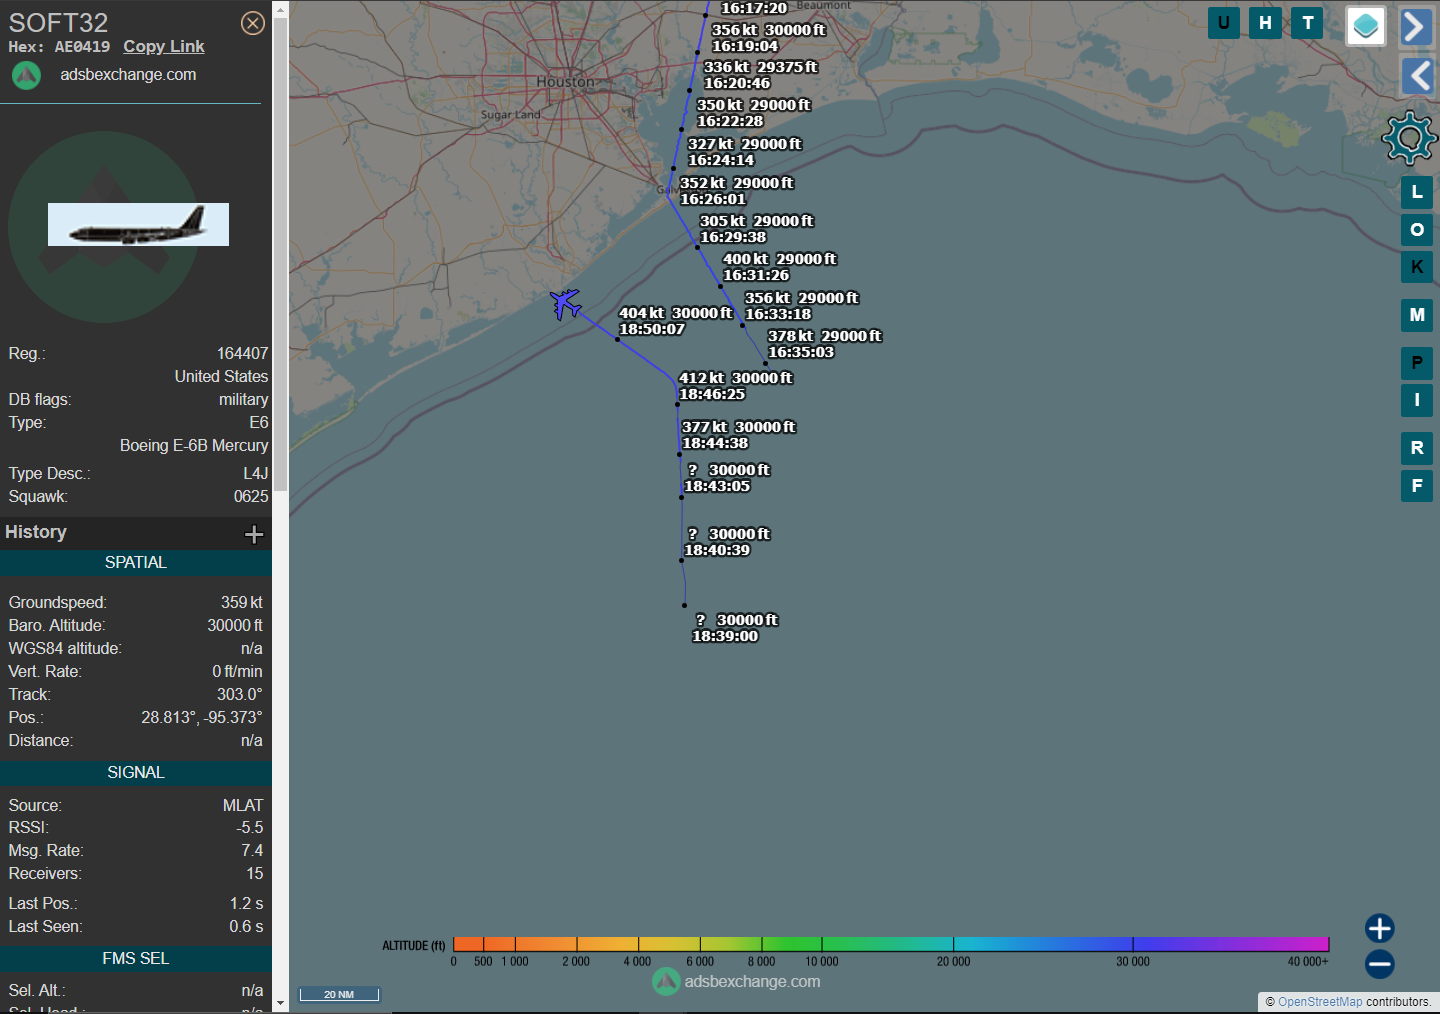Toggle the P map option button

[x=1417, y=363]
